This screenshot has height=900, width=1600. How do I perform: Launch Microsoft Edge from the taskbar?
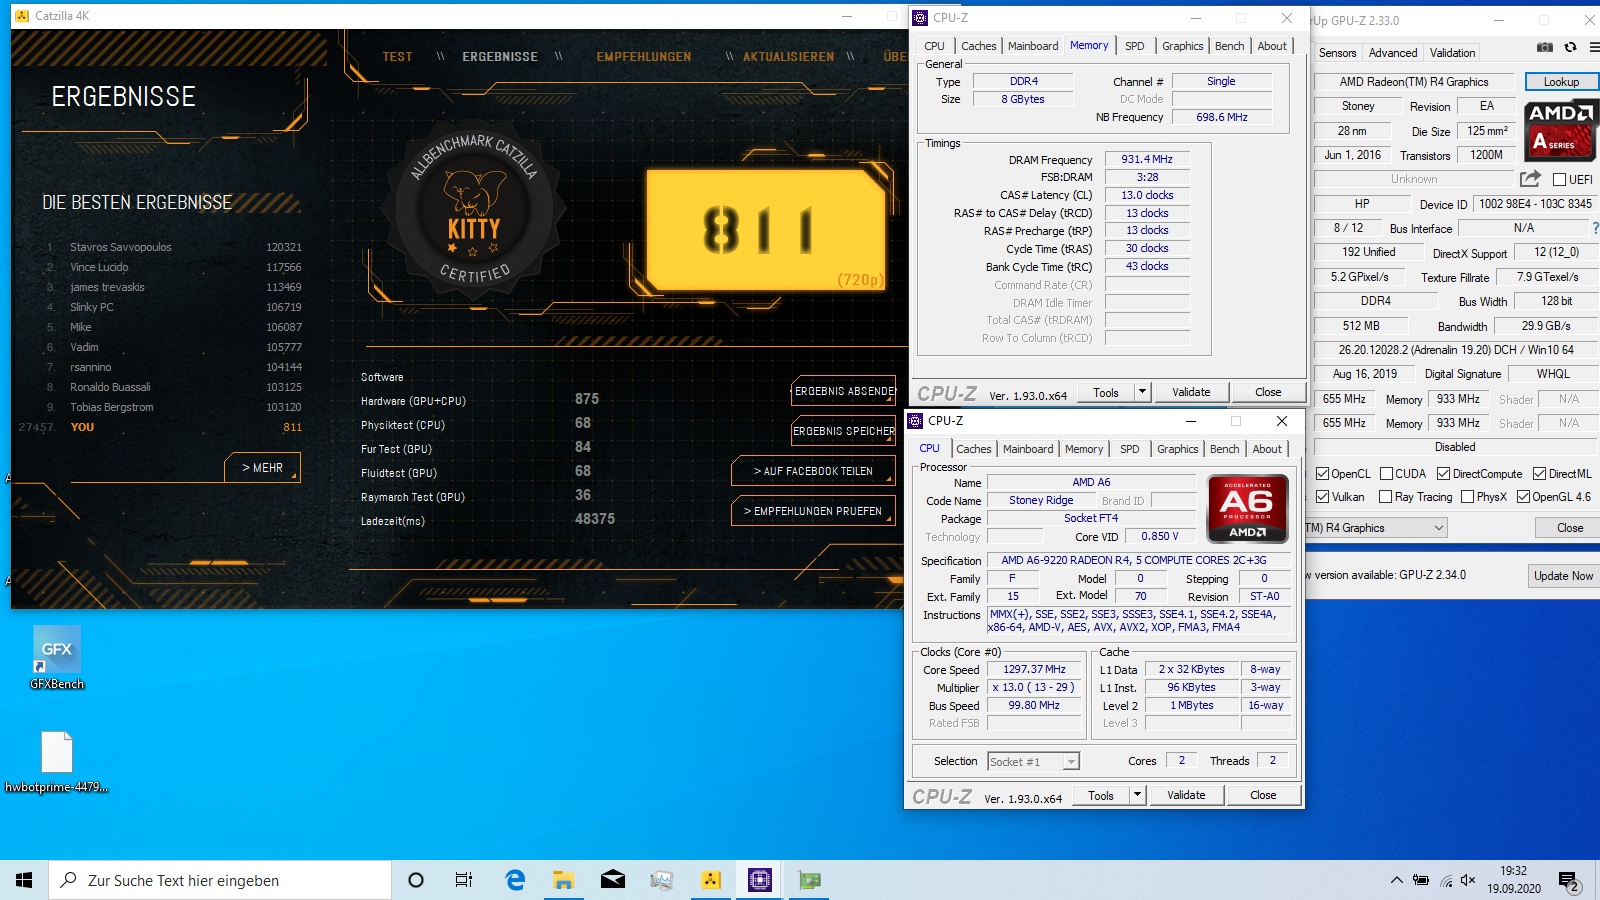pos(515,880)
